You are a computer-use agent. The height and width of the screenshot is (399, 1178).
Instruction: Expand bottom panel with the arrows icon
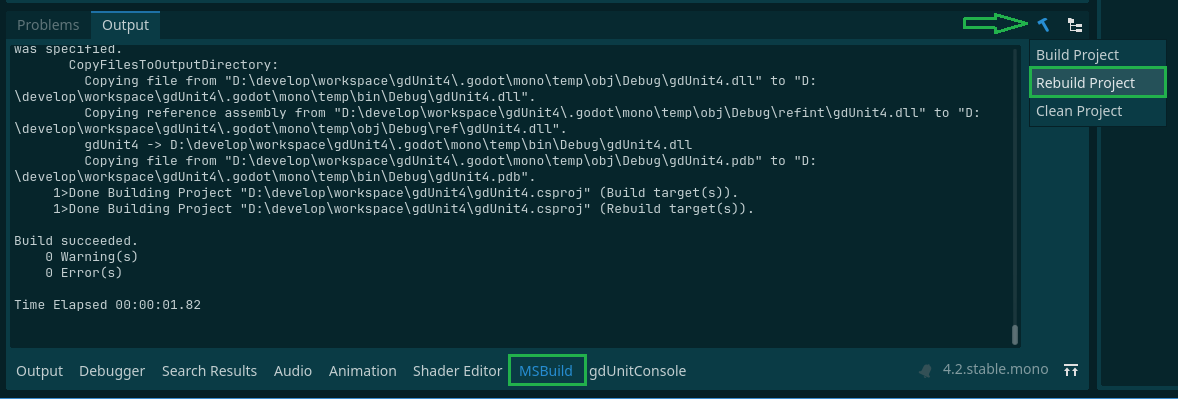pos(1071,370)
